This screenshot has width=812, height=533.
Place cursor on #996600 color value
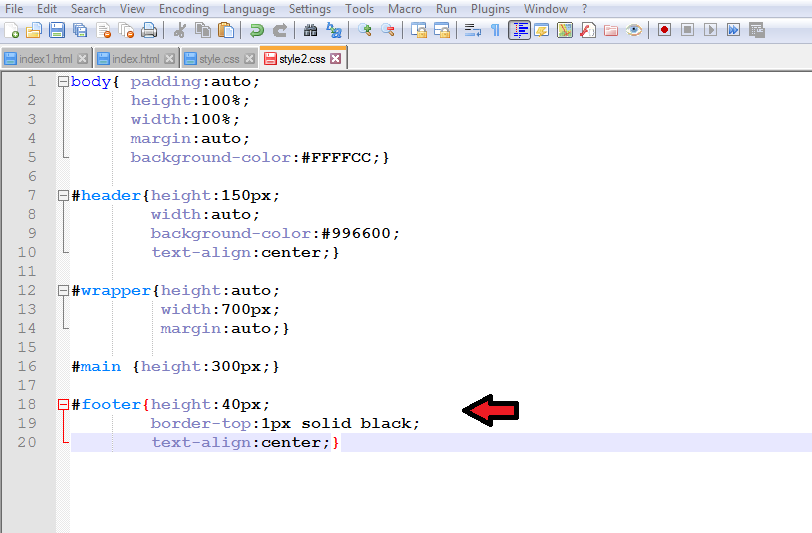pyautogui.click(x=356, y=233)
